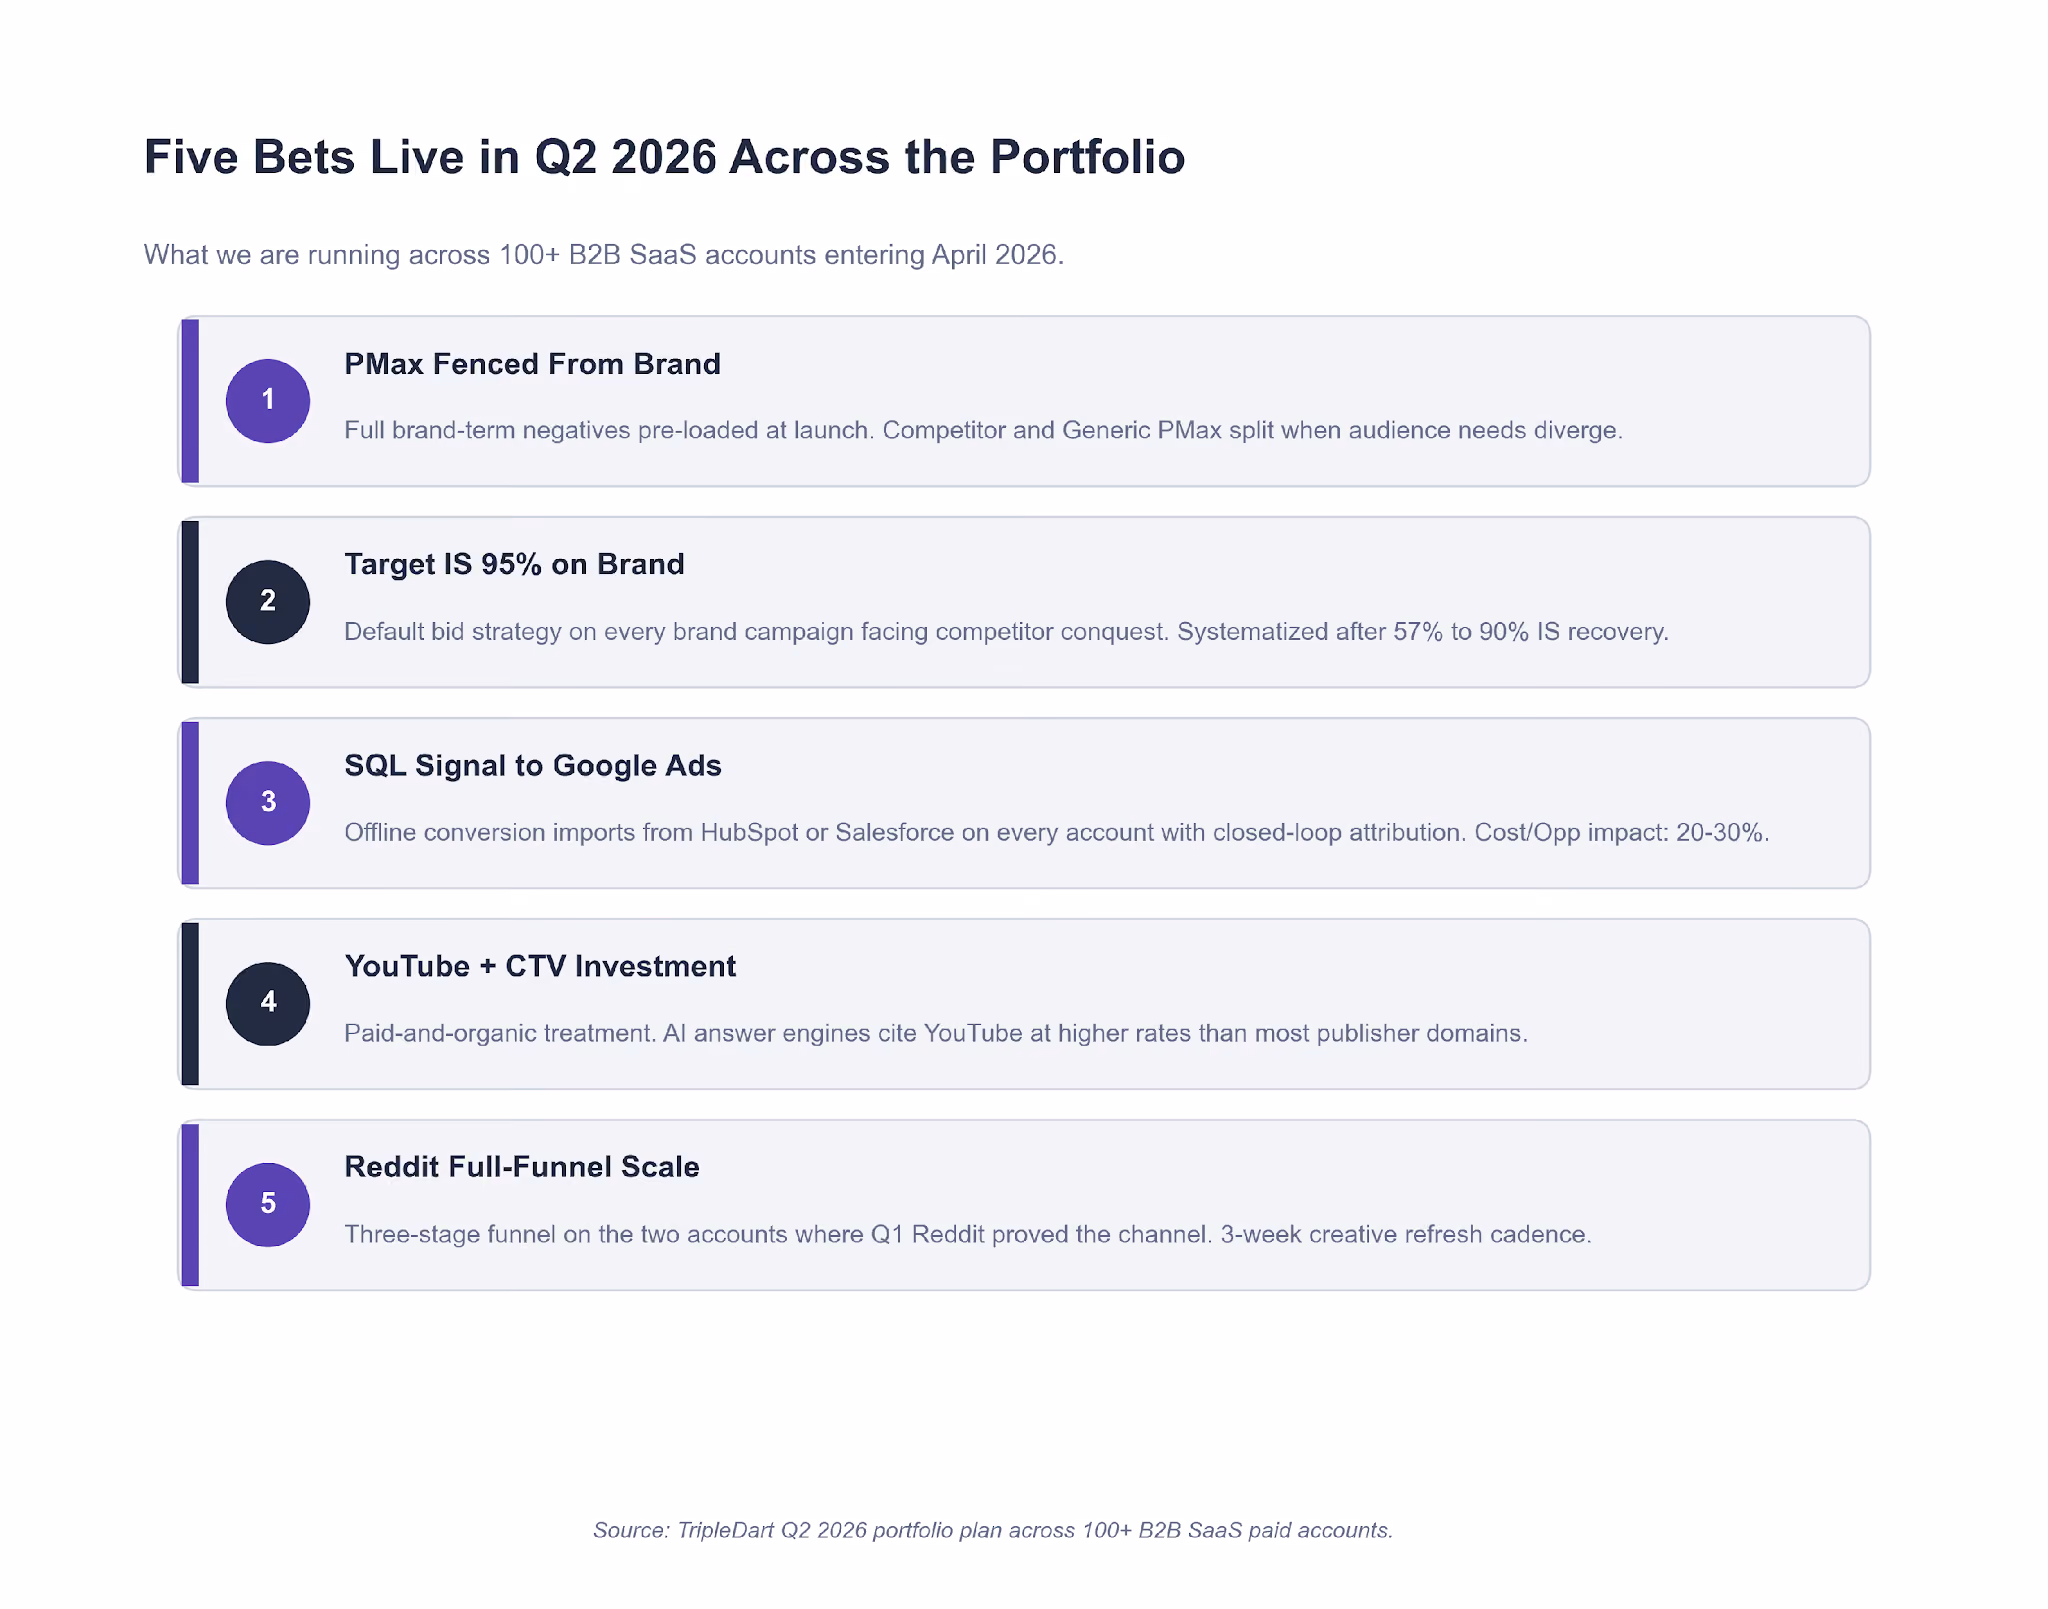Click the offline conversion imports description
The width and height of the screenshot is (2048, 1609).
tap(1056, 832)
